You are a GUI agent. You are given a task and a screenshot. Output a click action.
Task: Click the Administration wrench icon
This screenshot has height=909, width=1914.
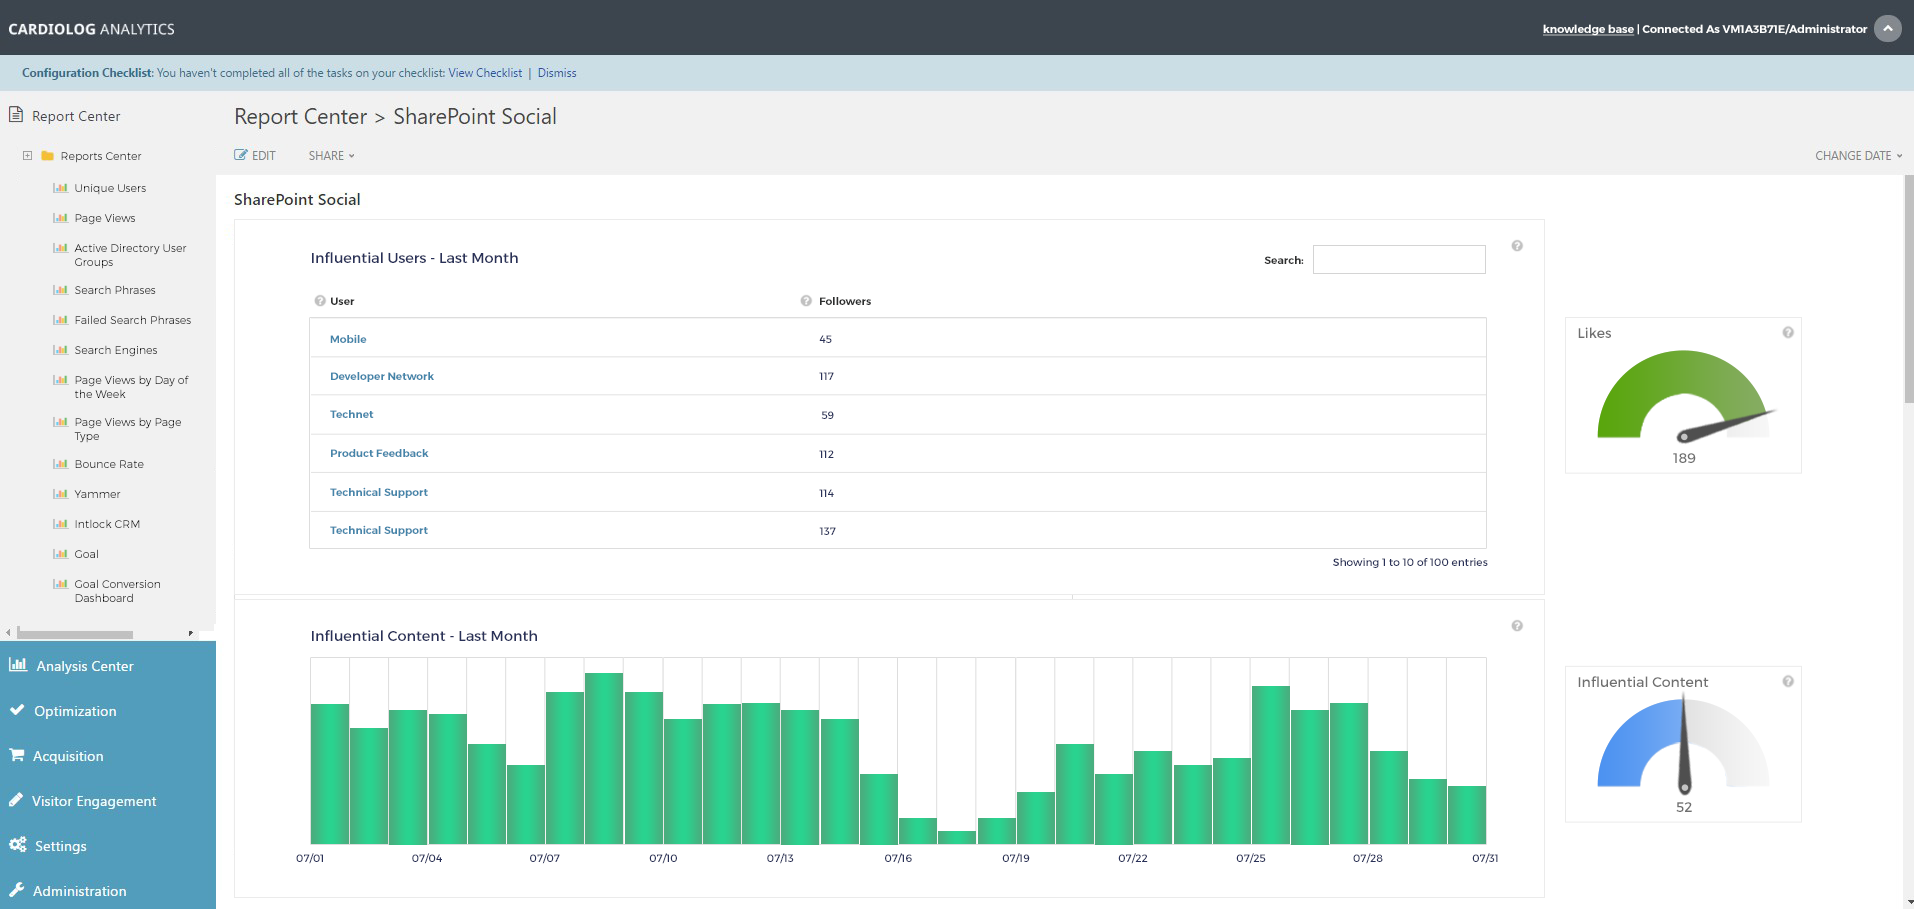tap(17, 890)
